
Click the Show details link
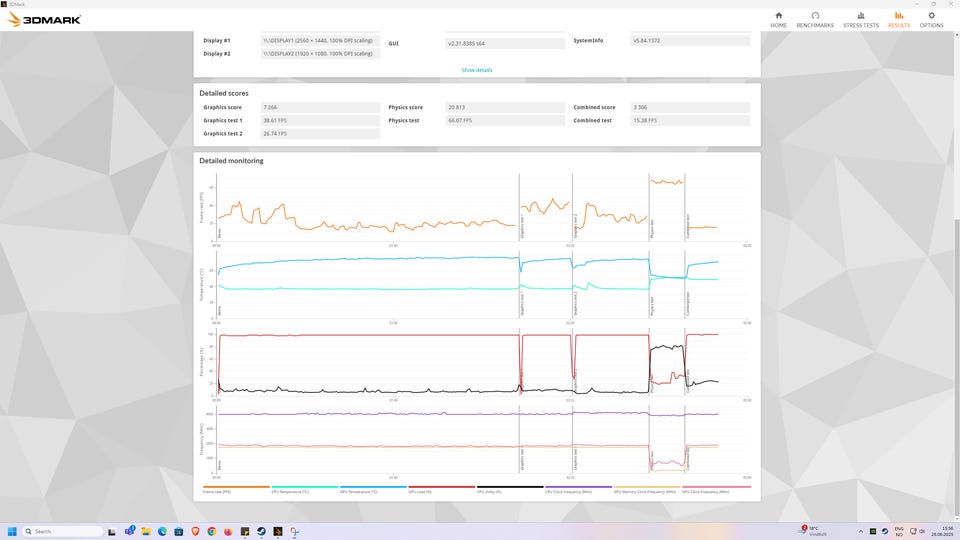(x=476, y=70)
